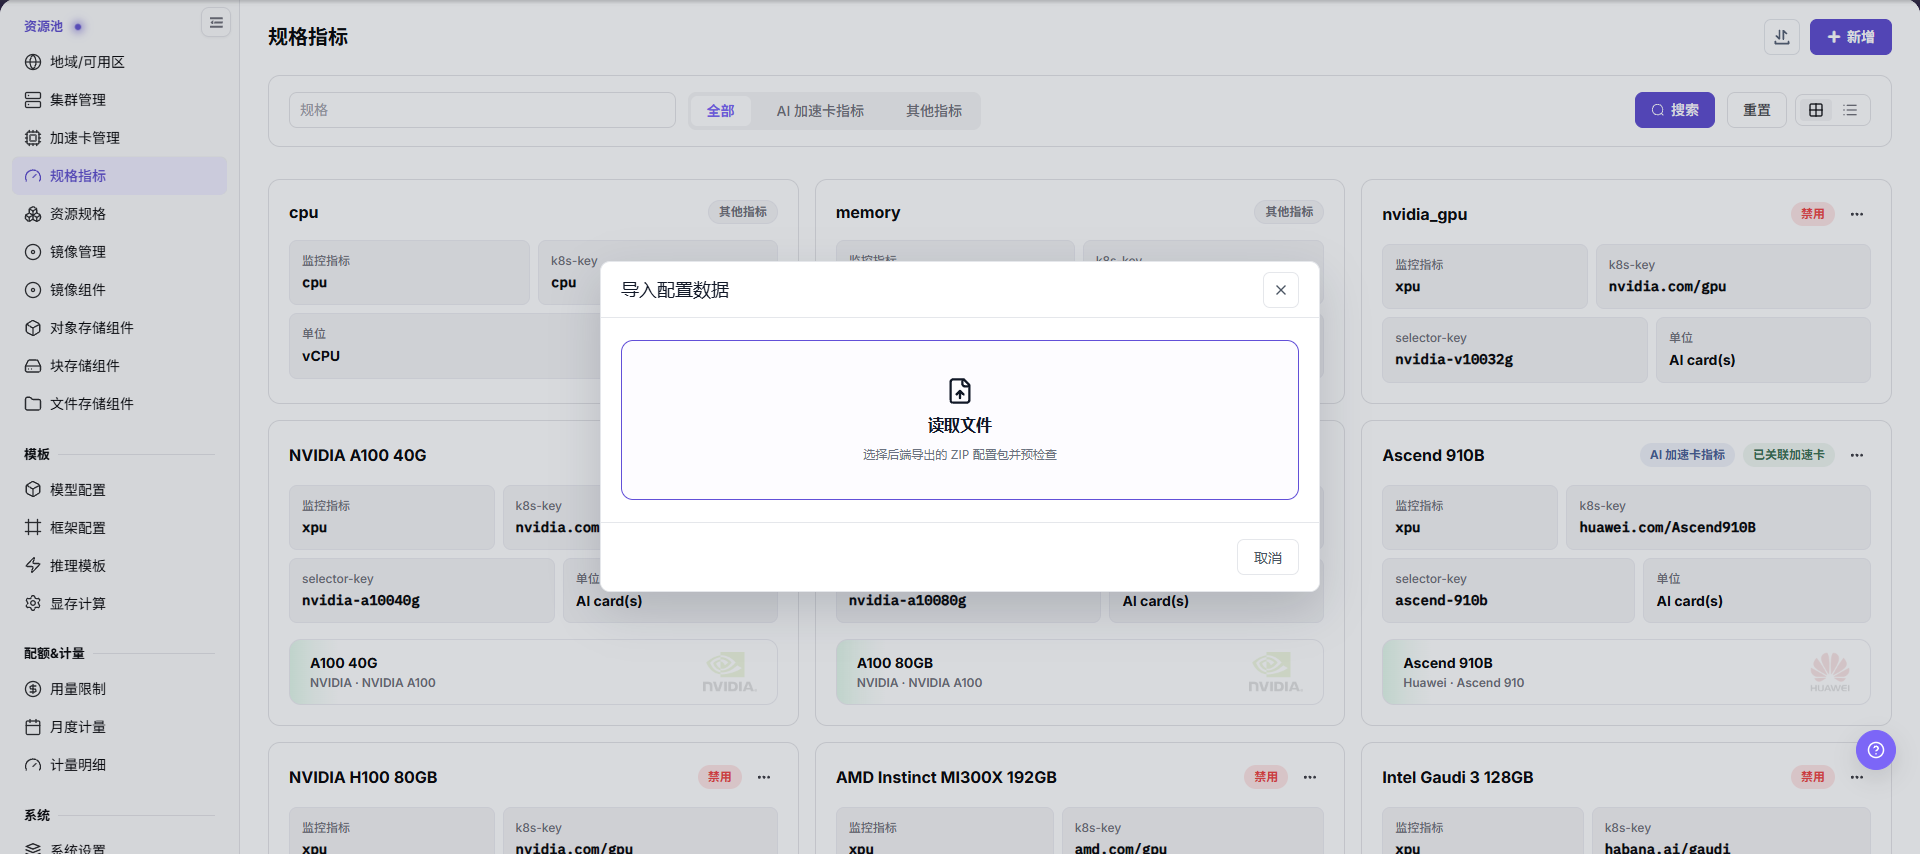Click the file upload icon in dialog

point(960,390)
